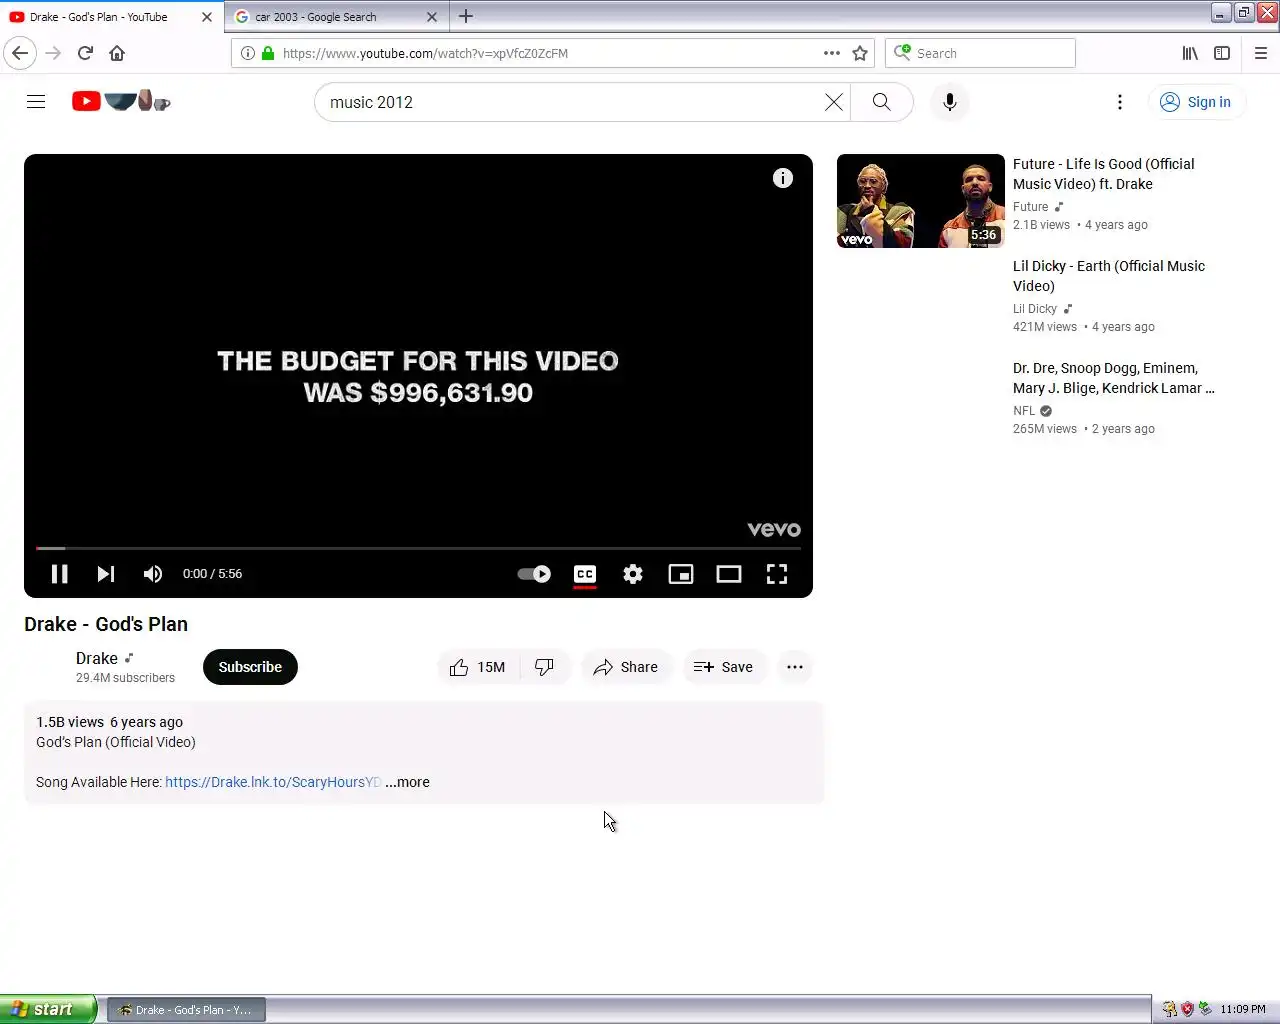Toggle browser sidebar
The image size is (1280, 1024).
coord(1222,53)
